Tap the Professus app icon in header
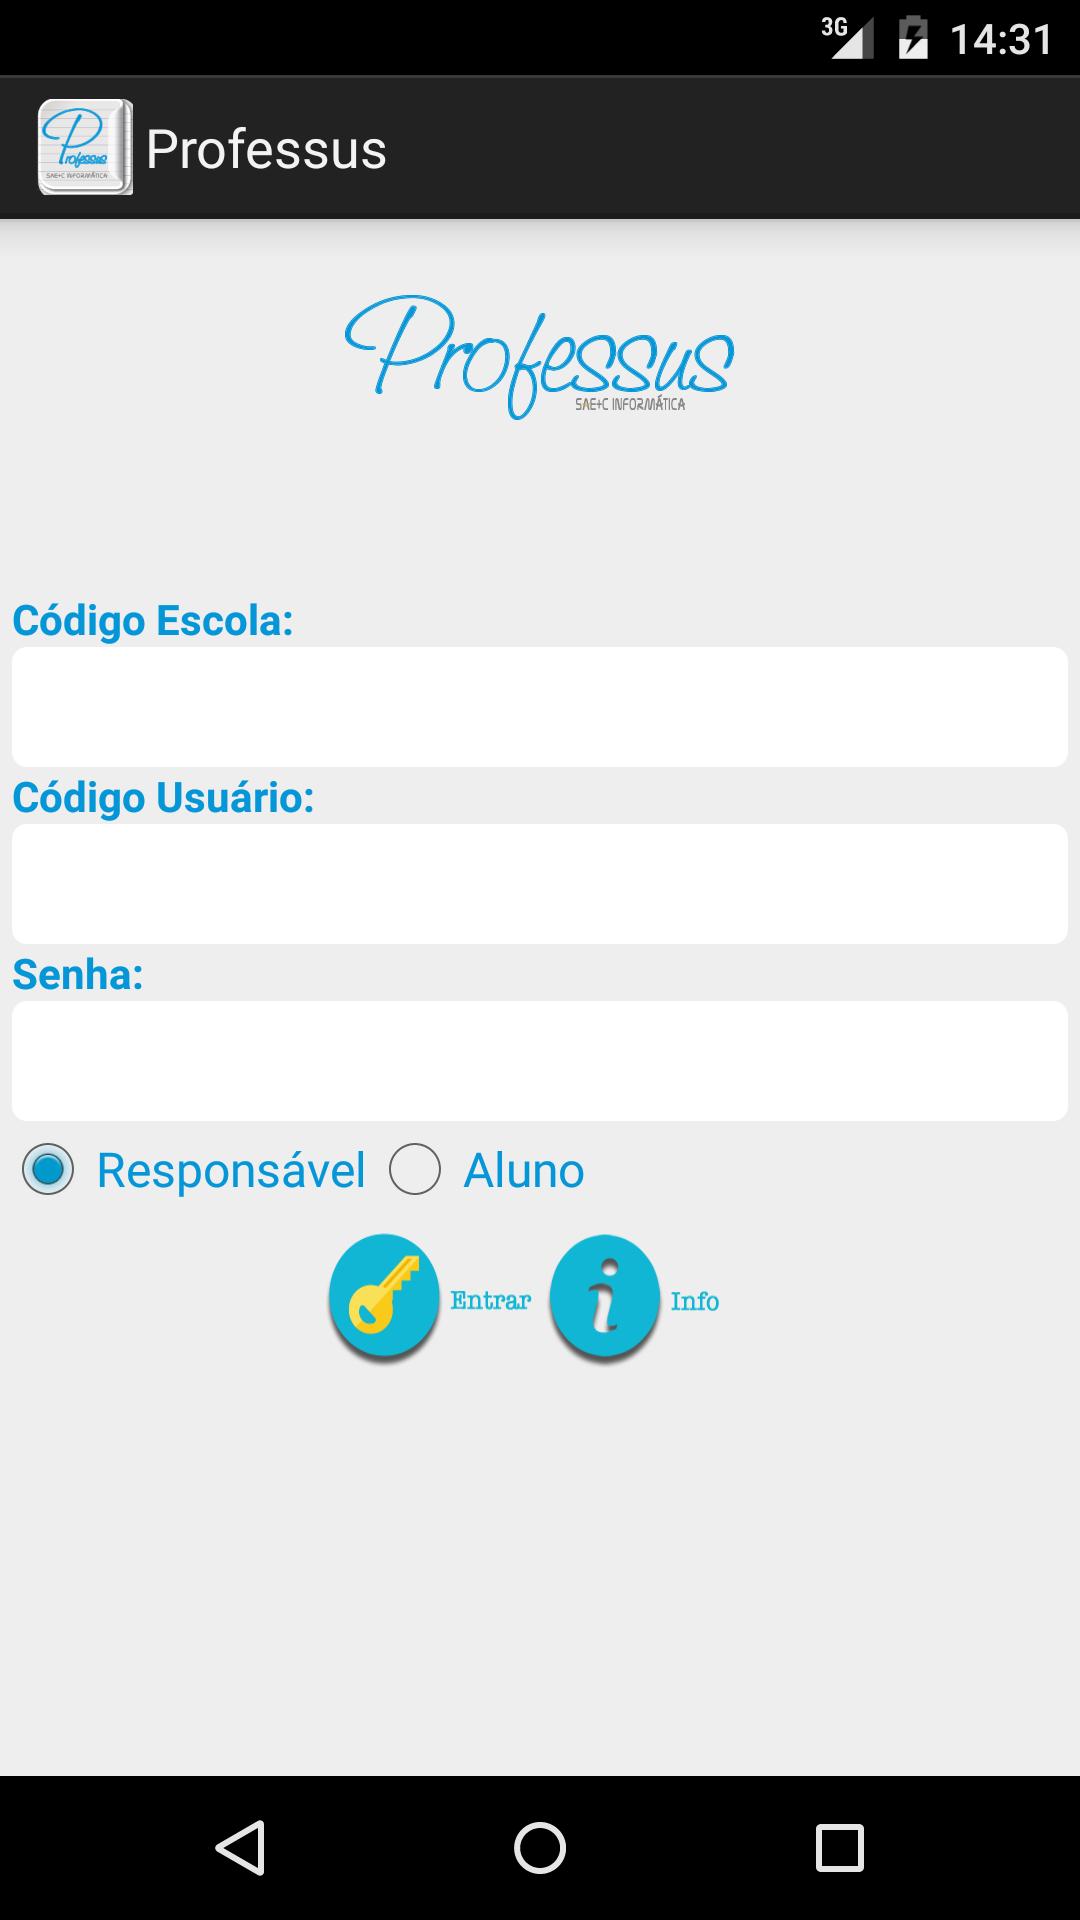Screen dimensions: 1080x1920 coord(85,147)
